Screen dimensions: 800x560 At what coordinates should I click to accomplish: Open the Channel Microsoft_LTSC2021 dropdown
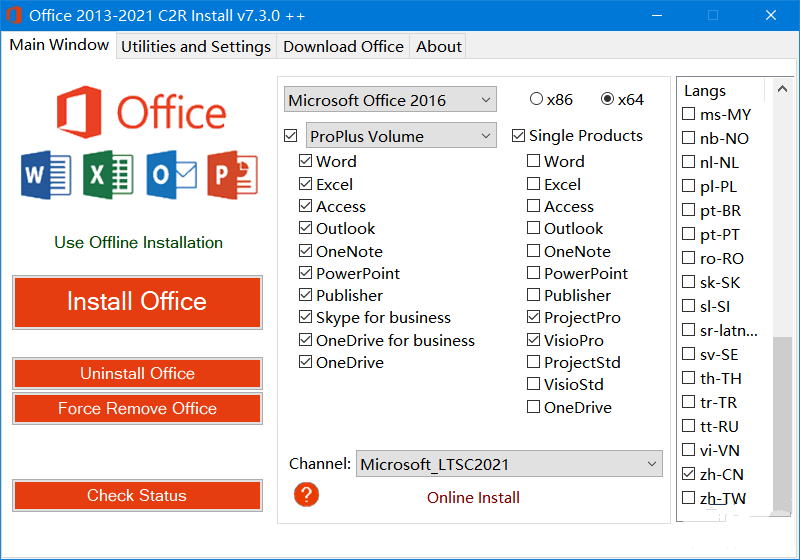[x=509, y=464]
